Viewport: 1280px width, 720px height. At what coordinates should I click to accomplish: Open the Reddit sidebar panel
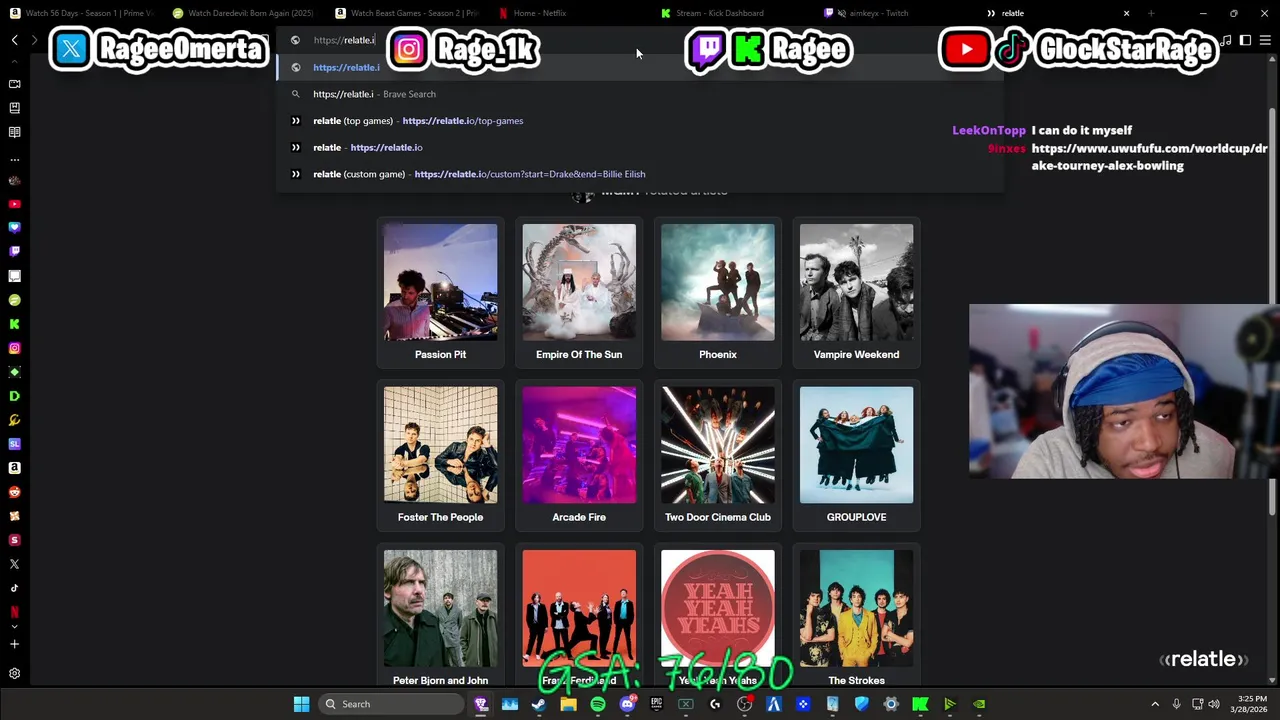click(14, 492)
